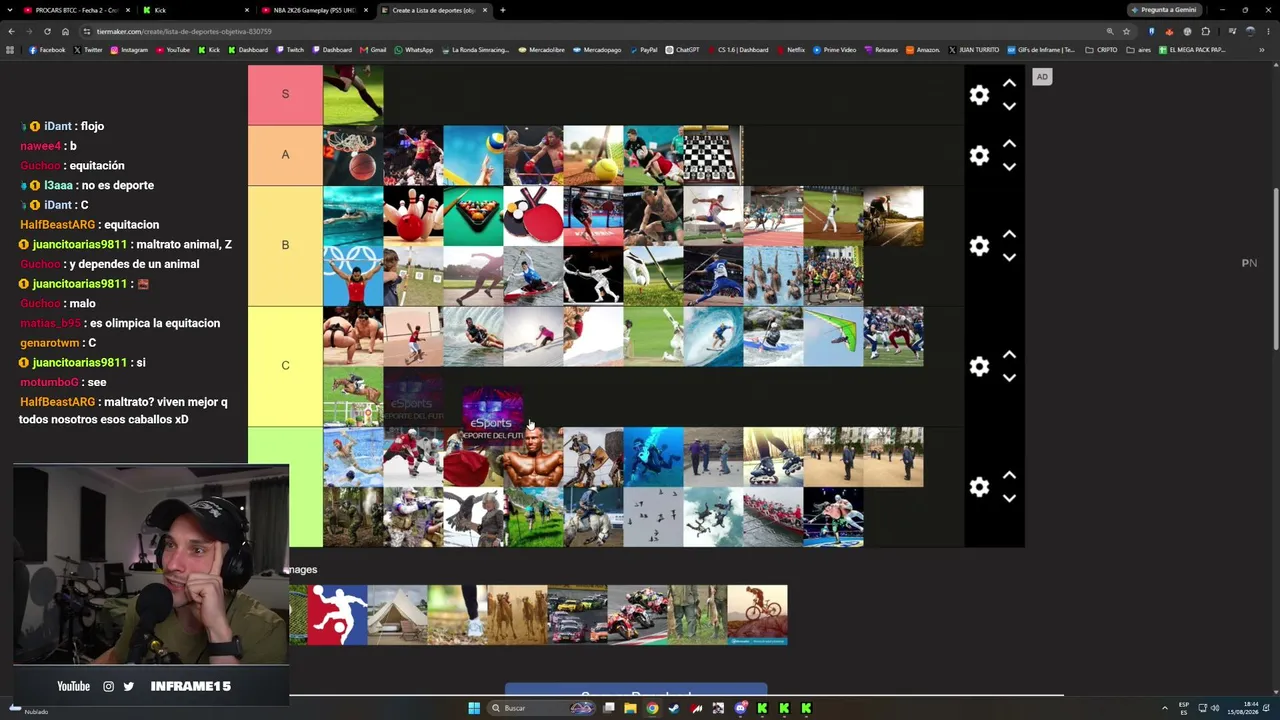Select the chess board image in A tier
Viewport: 1280px width, 720px height.
713,156
